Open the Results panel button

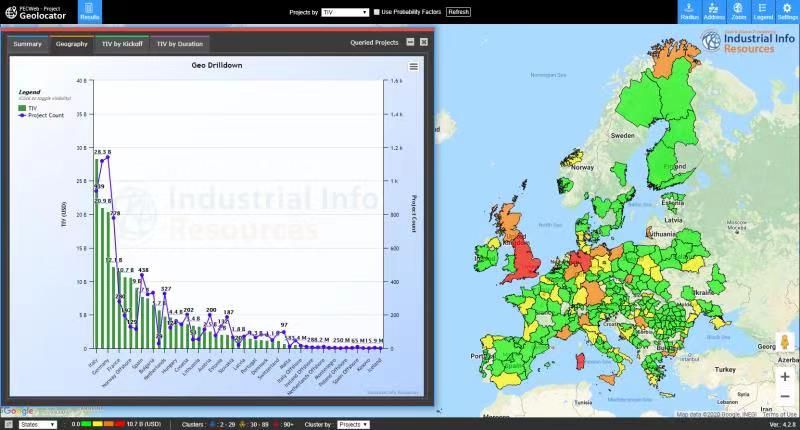[x=89, y=12]
